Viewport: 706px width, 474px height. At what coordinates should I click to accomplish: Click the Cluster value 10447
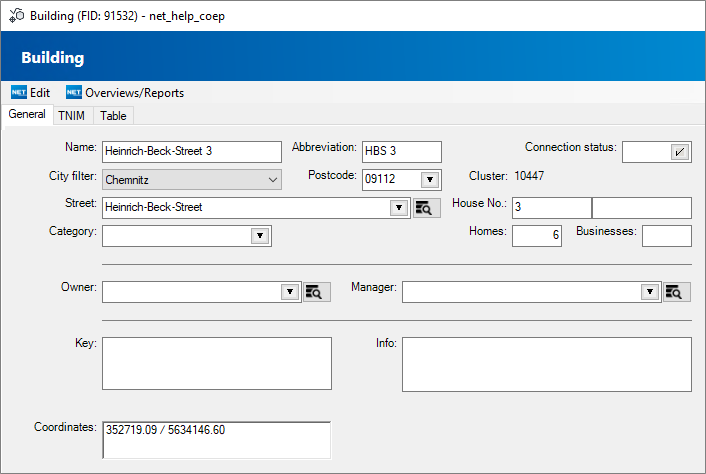click(529, 176)
